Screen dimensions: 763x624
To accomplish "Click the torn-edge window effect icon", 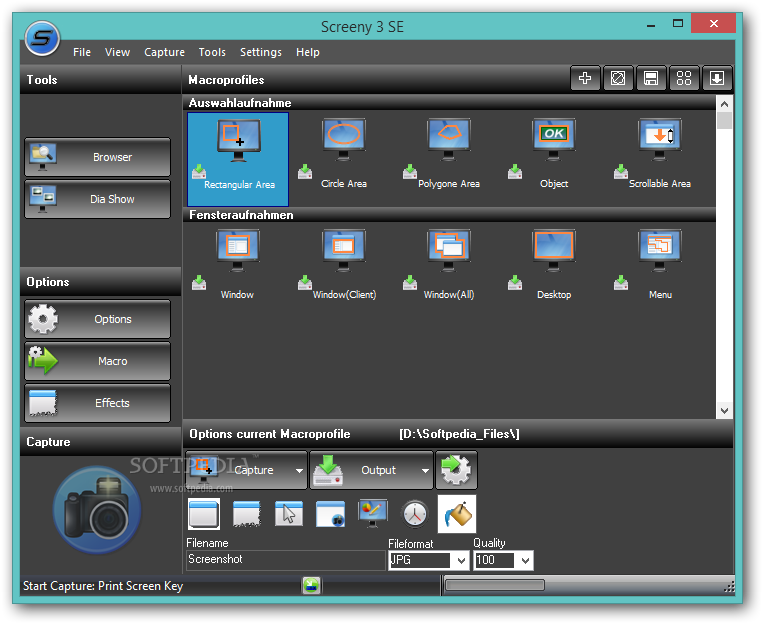I will point(246,514).
